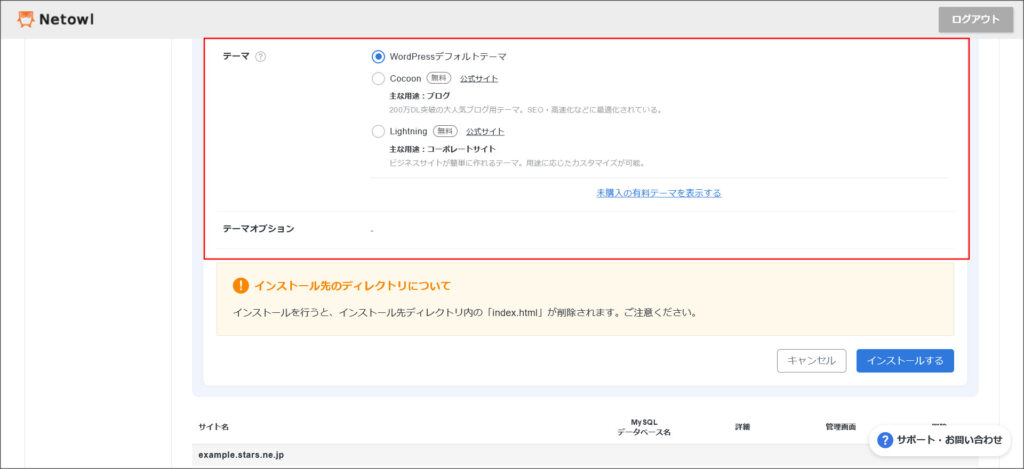Click the テーマオプション label
This screenshot has height=469, width=1024.
tap(259, 229)
